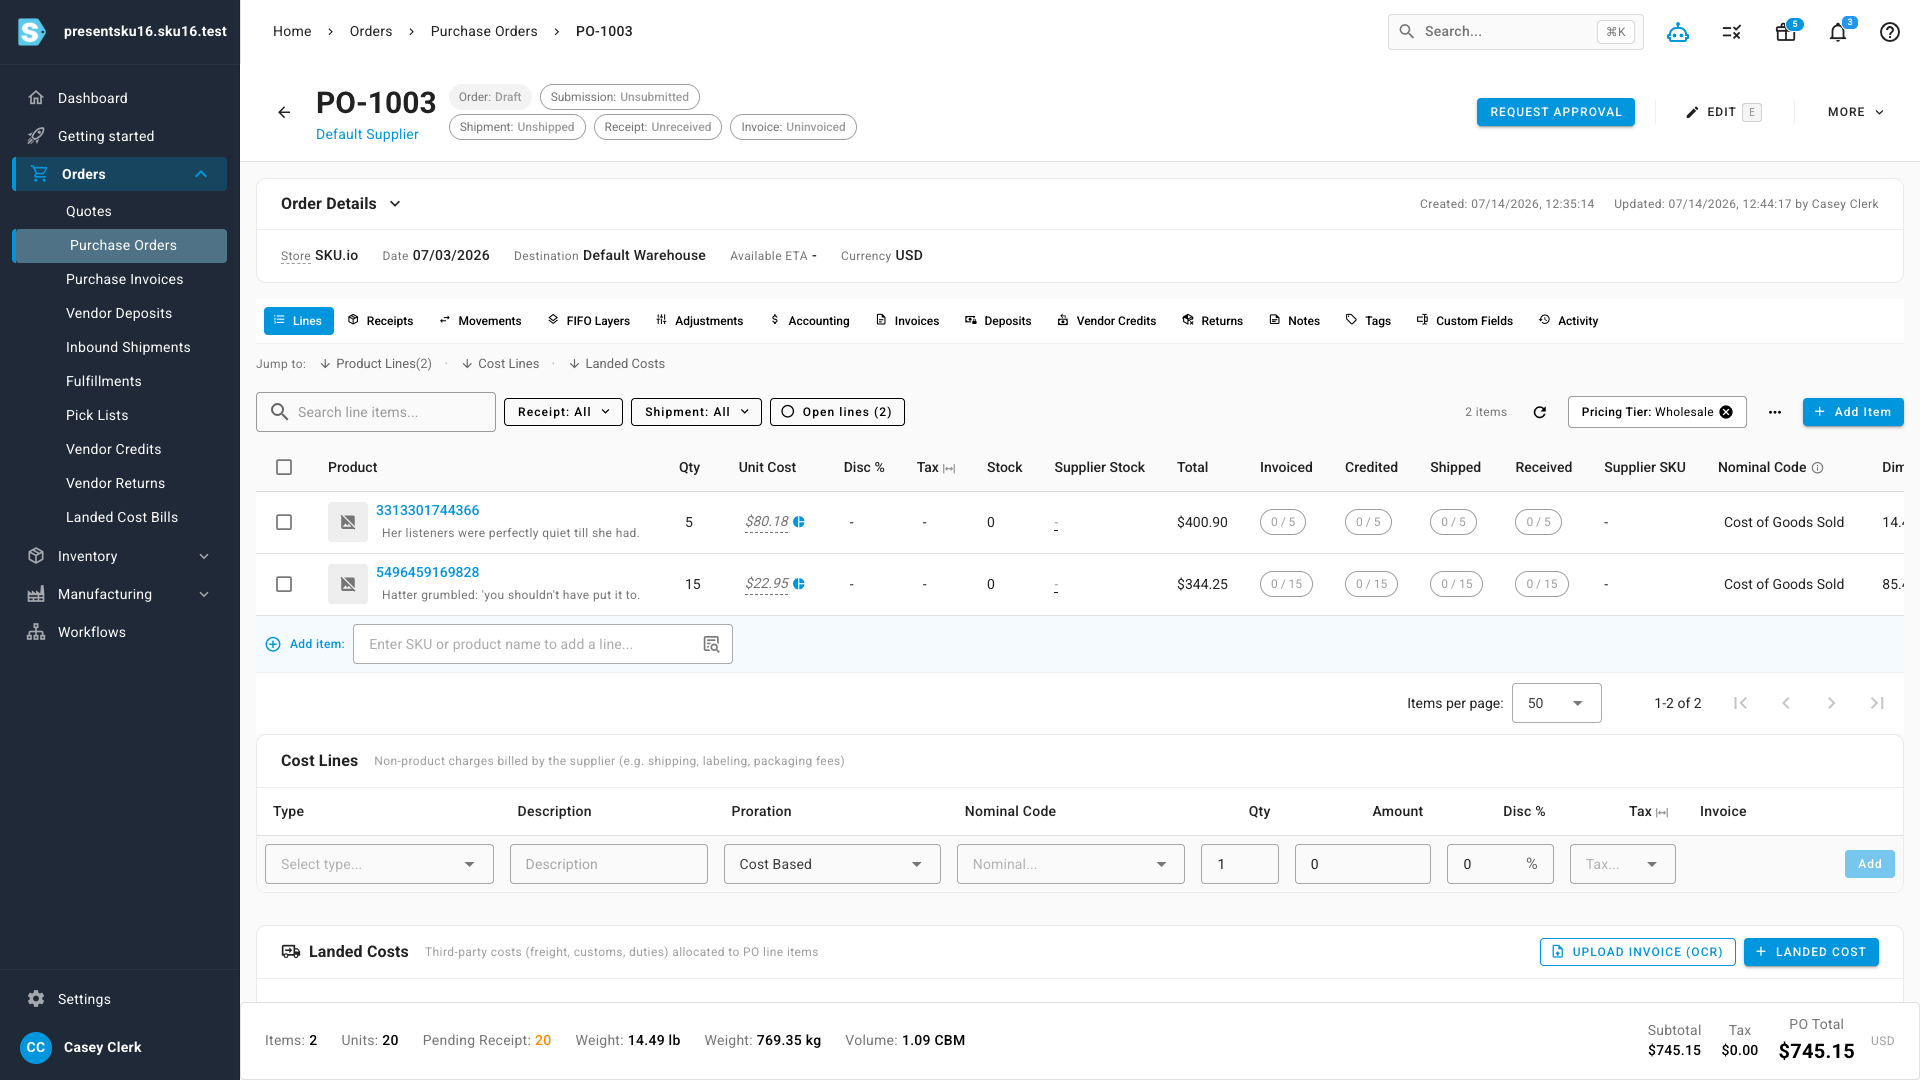
Task: Switch to the Receipts tab
Action: tap(380, 321)
